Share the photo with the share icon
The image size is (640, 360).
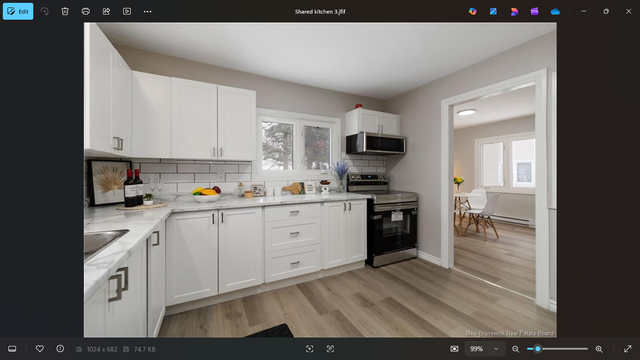click(106, 11)
